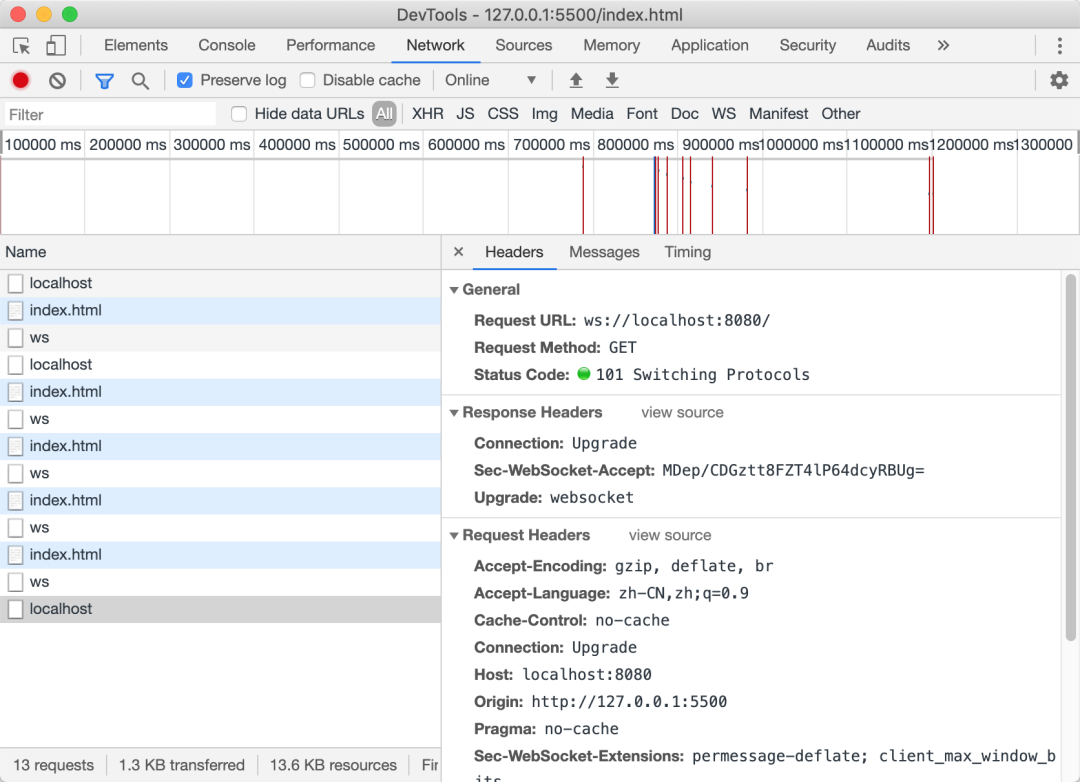Switch to the Timing tab

pos(687,252)
